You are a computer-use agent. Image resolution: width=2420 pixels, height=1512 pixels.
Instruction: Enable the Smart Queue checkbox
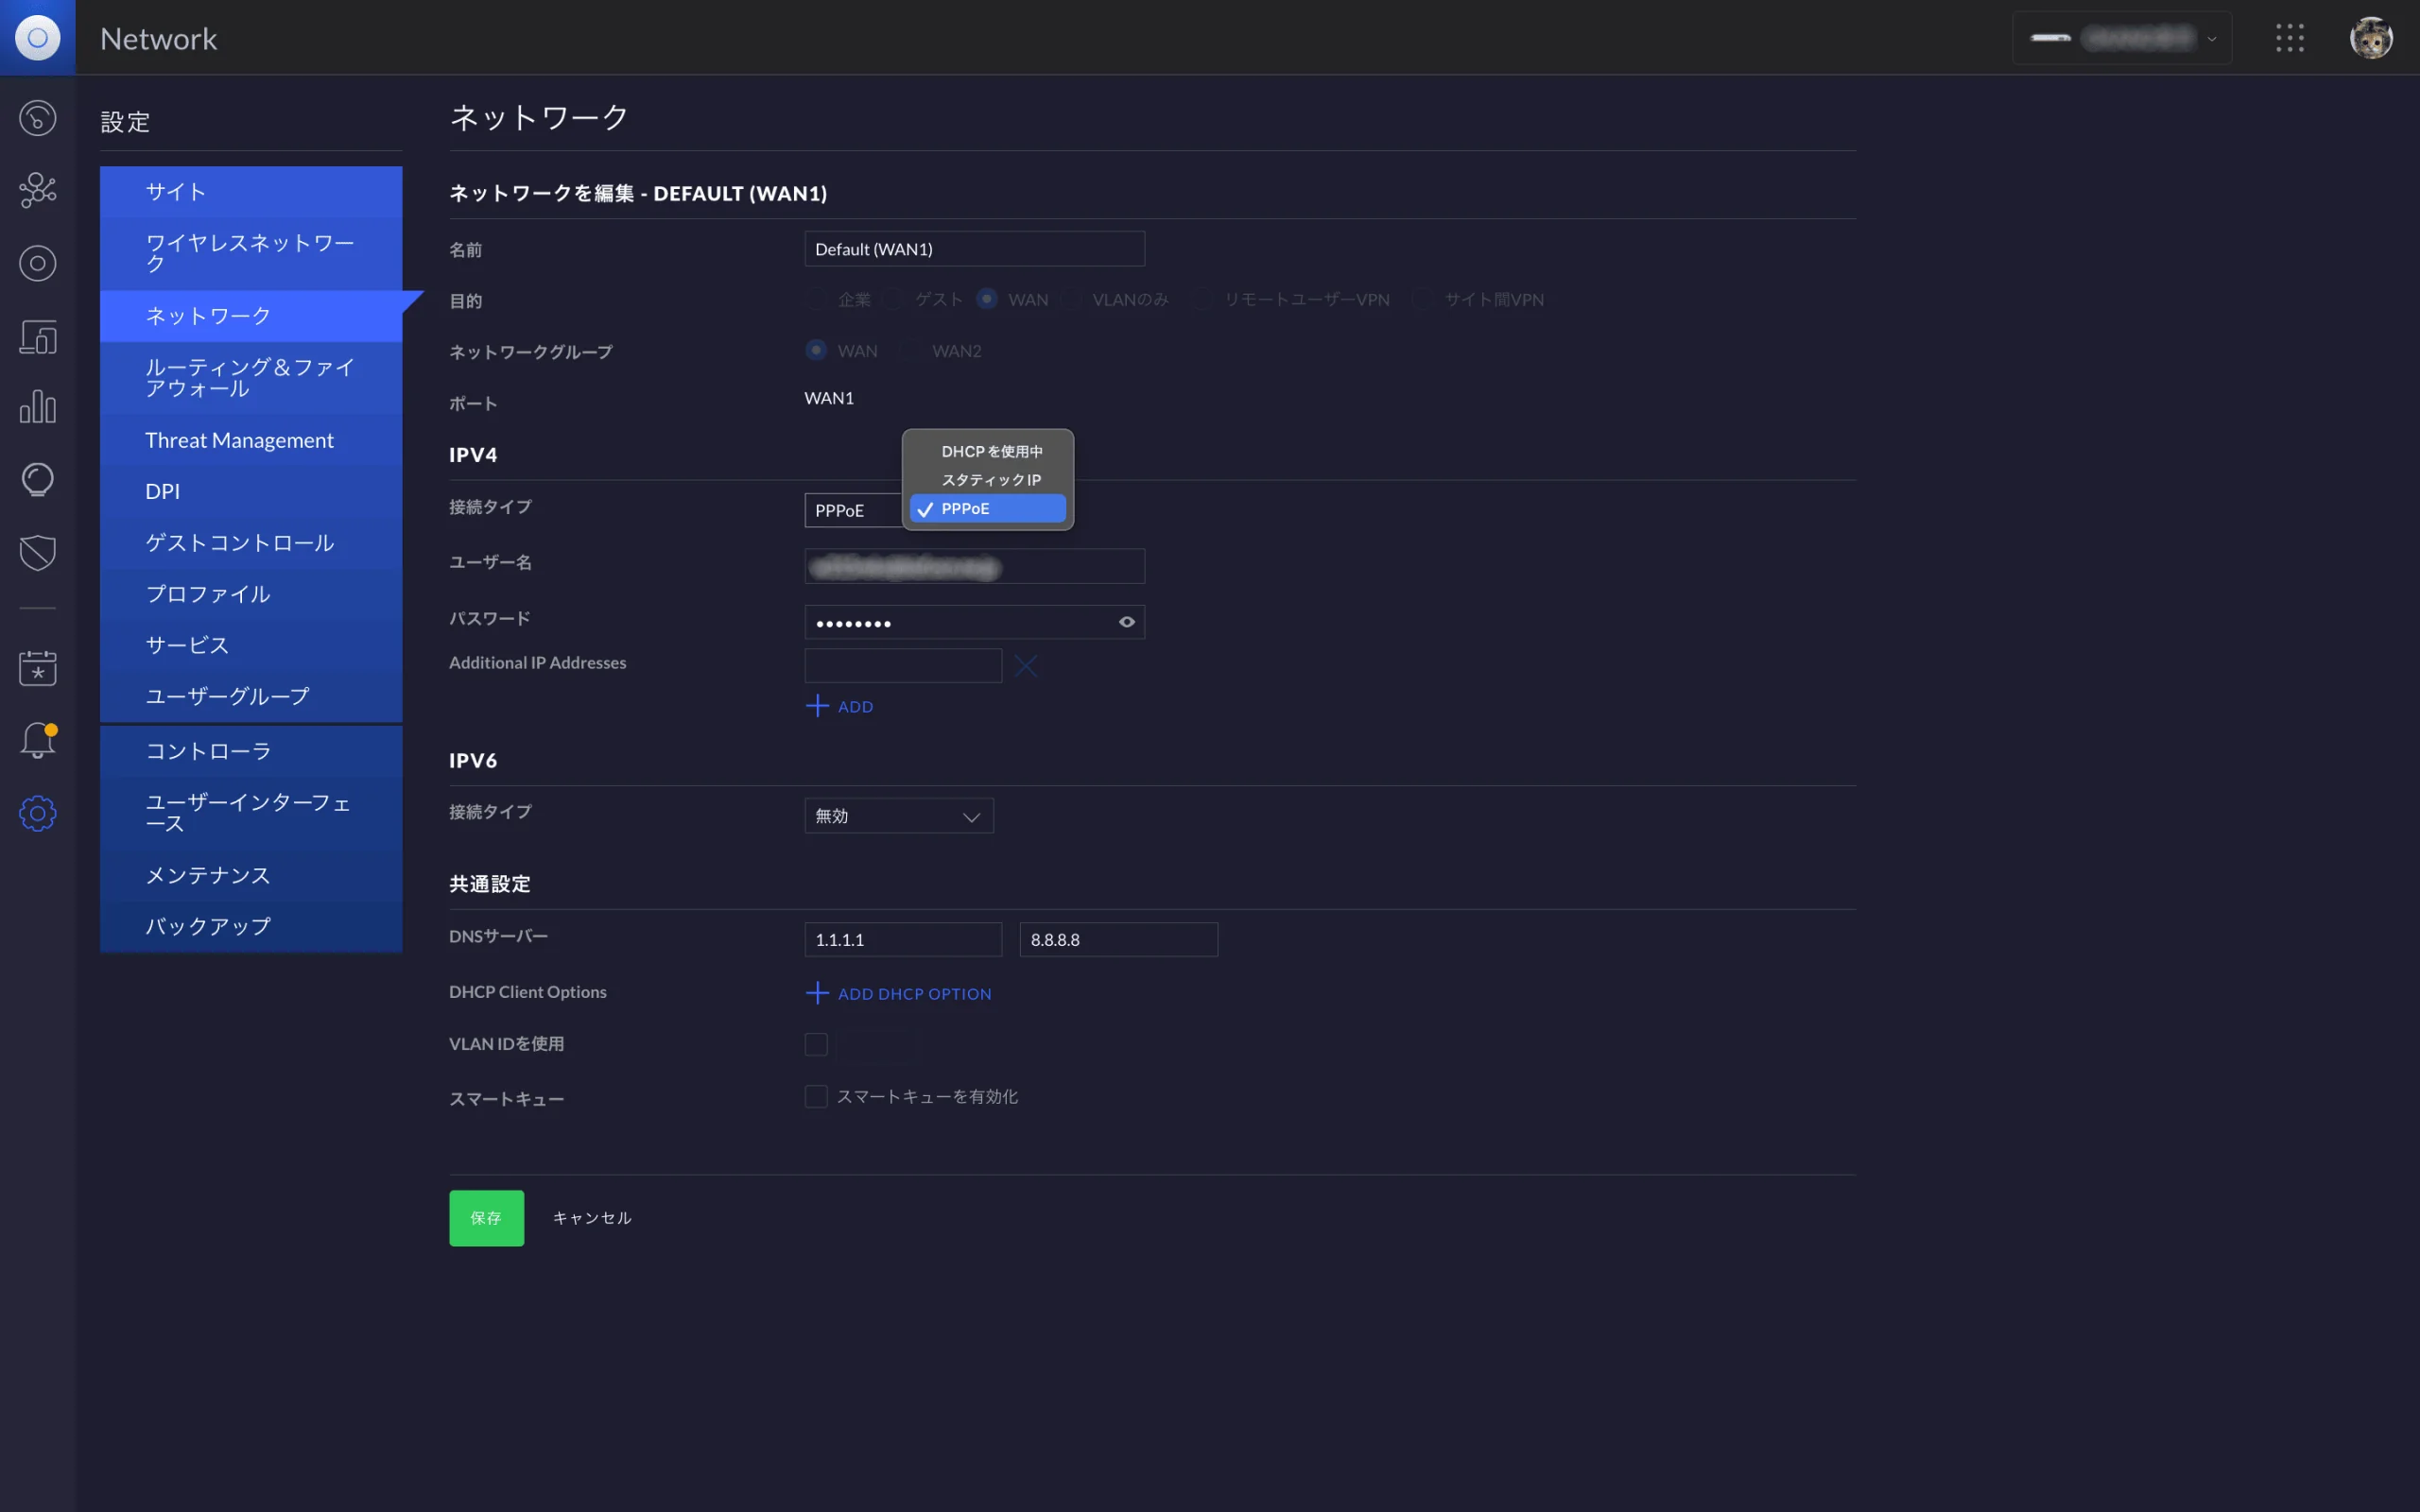(x=816, y=1097)
